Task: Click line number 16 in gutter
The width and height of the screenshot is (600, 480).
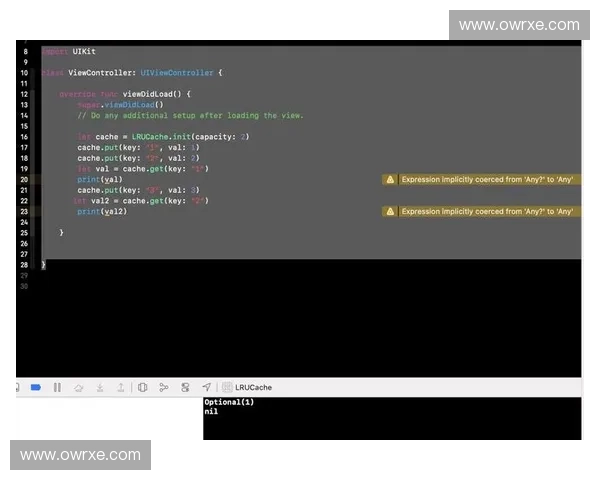Action: (24, 137)
